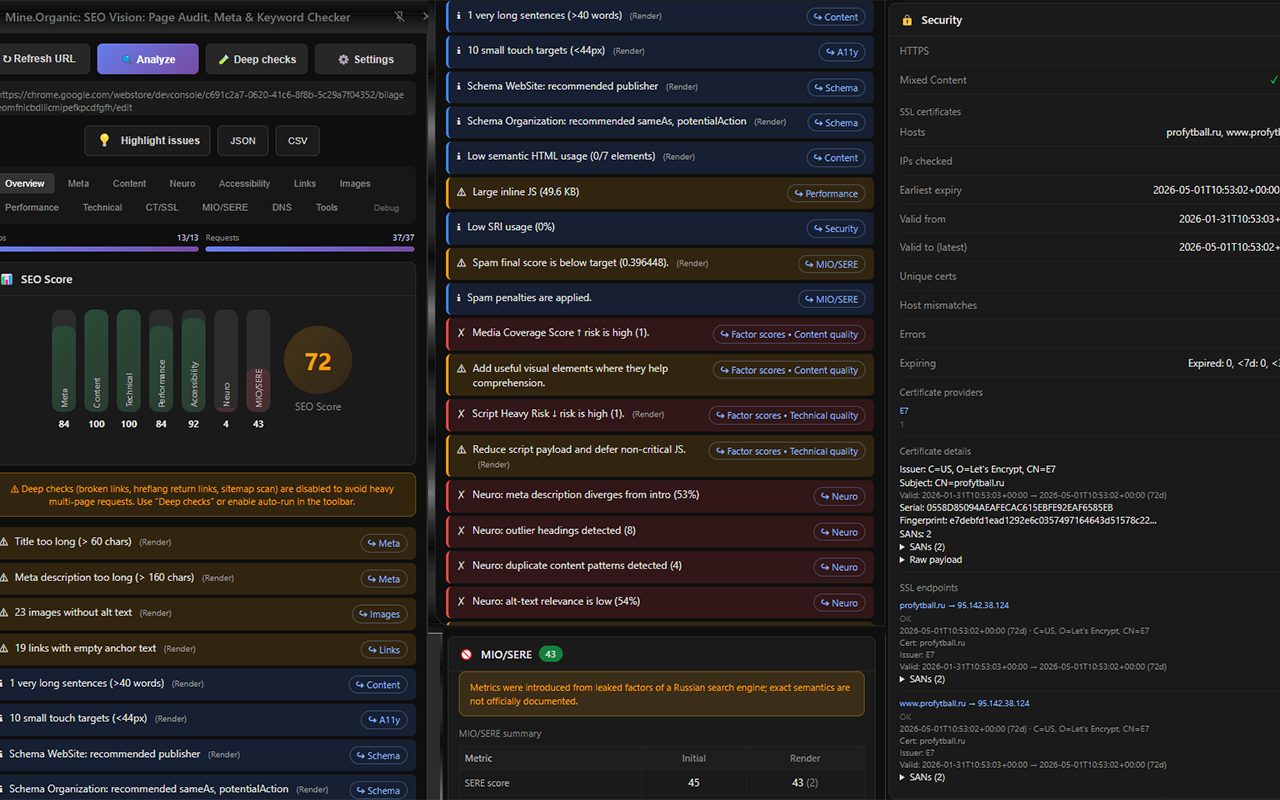Click info icon on Low semantic HTML usage row
The height and width of the screenshot is (800, 1280).
click(458, 156)
